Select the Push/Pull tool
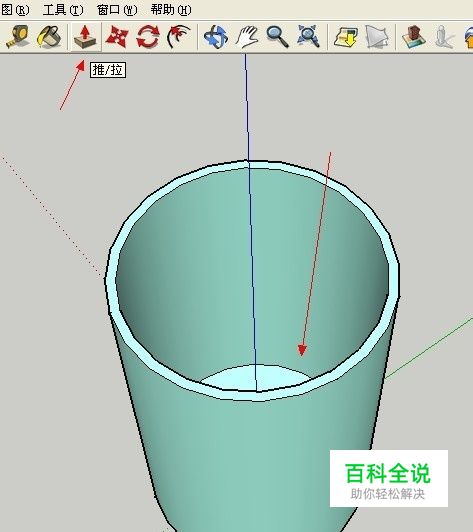This screenshot has height=532, width=473. click(85, 37)
